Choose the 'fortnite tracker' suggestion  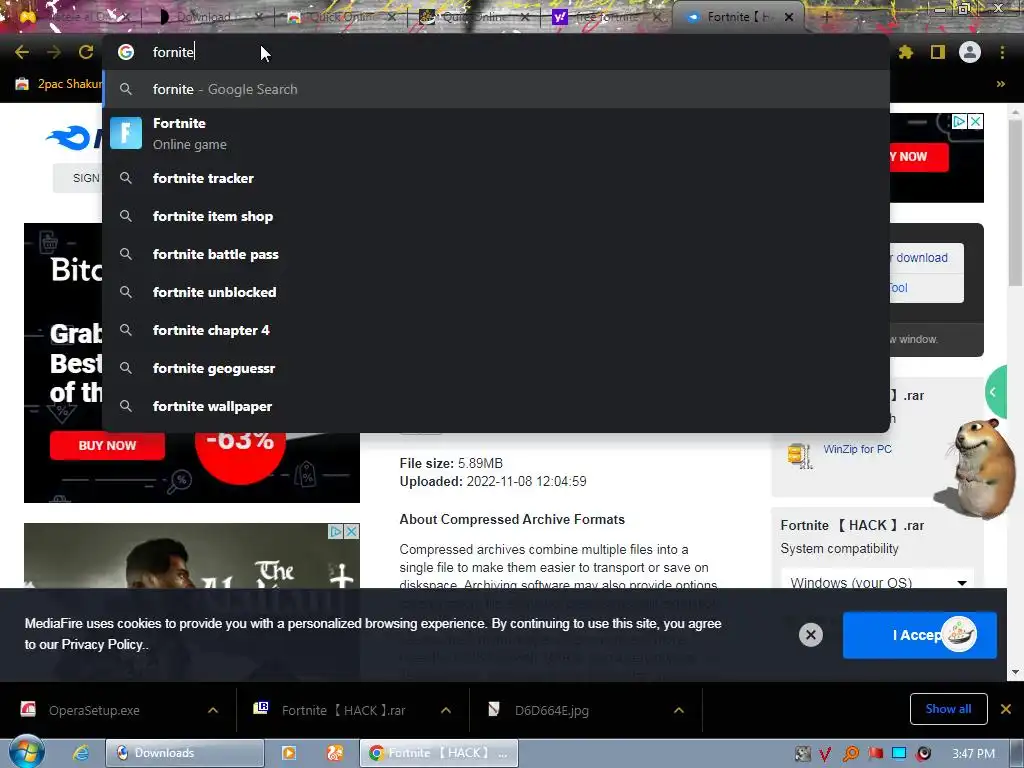coord(496,178)
